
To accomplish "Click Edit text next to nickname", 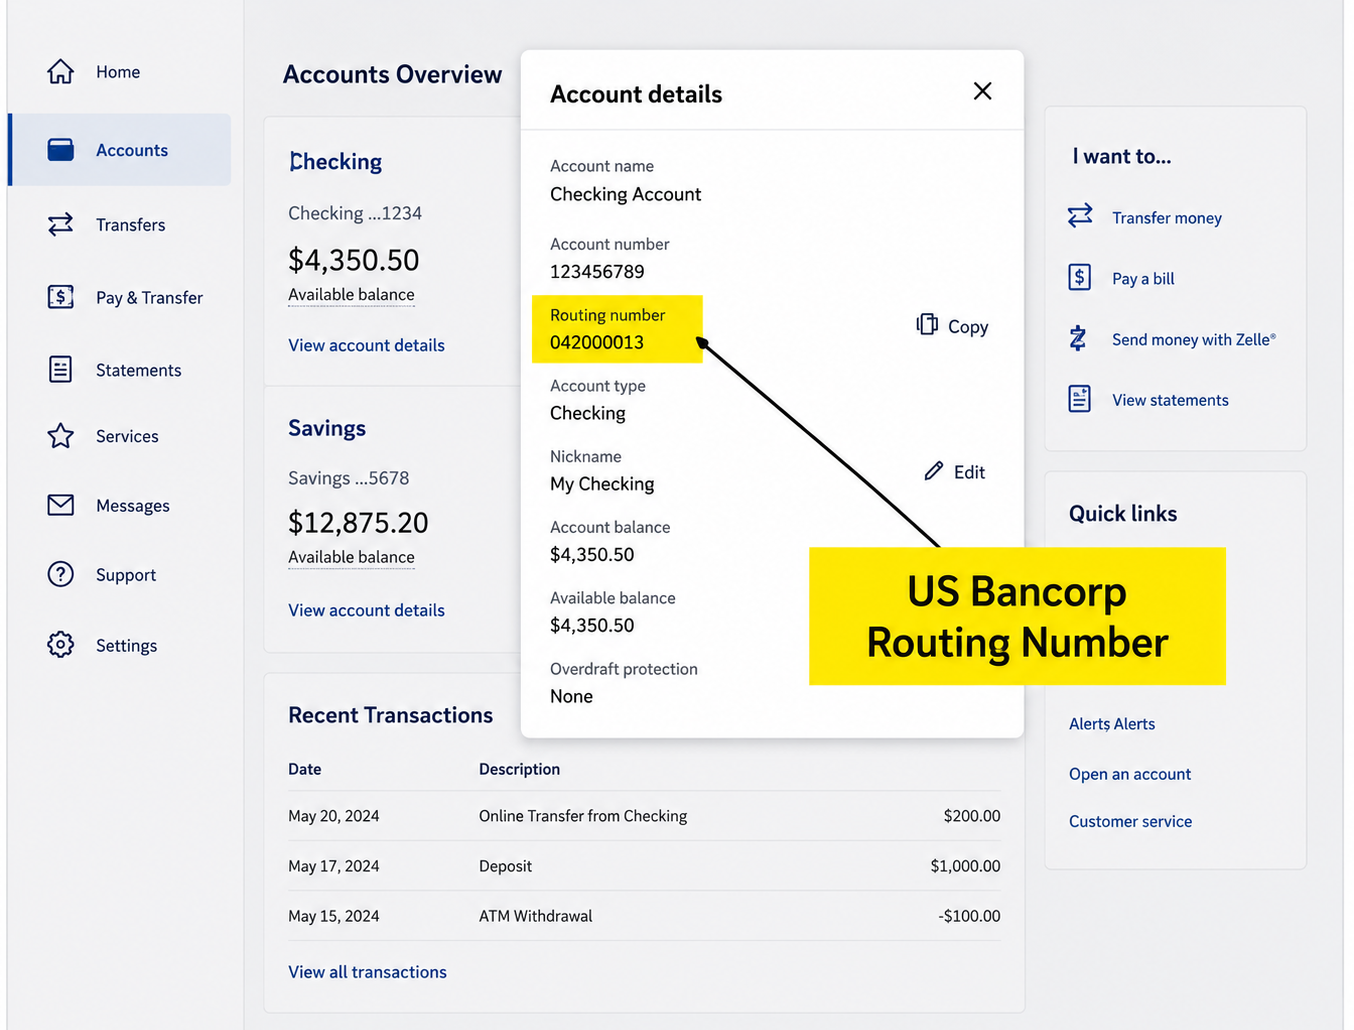I will click(969, 472).
